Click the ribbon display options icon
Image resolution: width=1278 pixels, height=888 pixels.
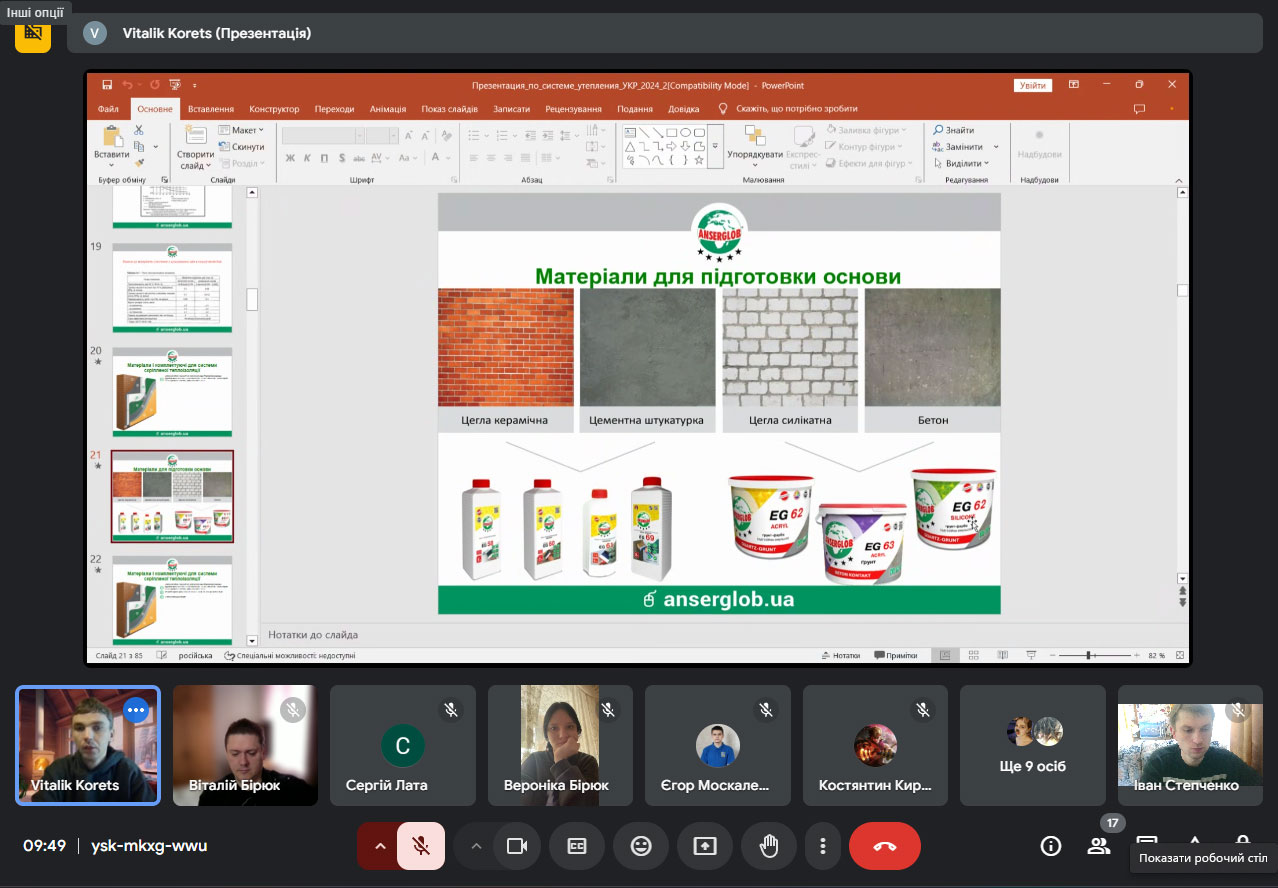pyautogui.click(x=1073, y=85)
